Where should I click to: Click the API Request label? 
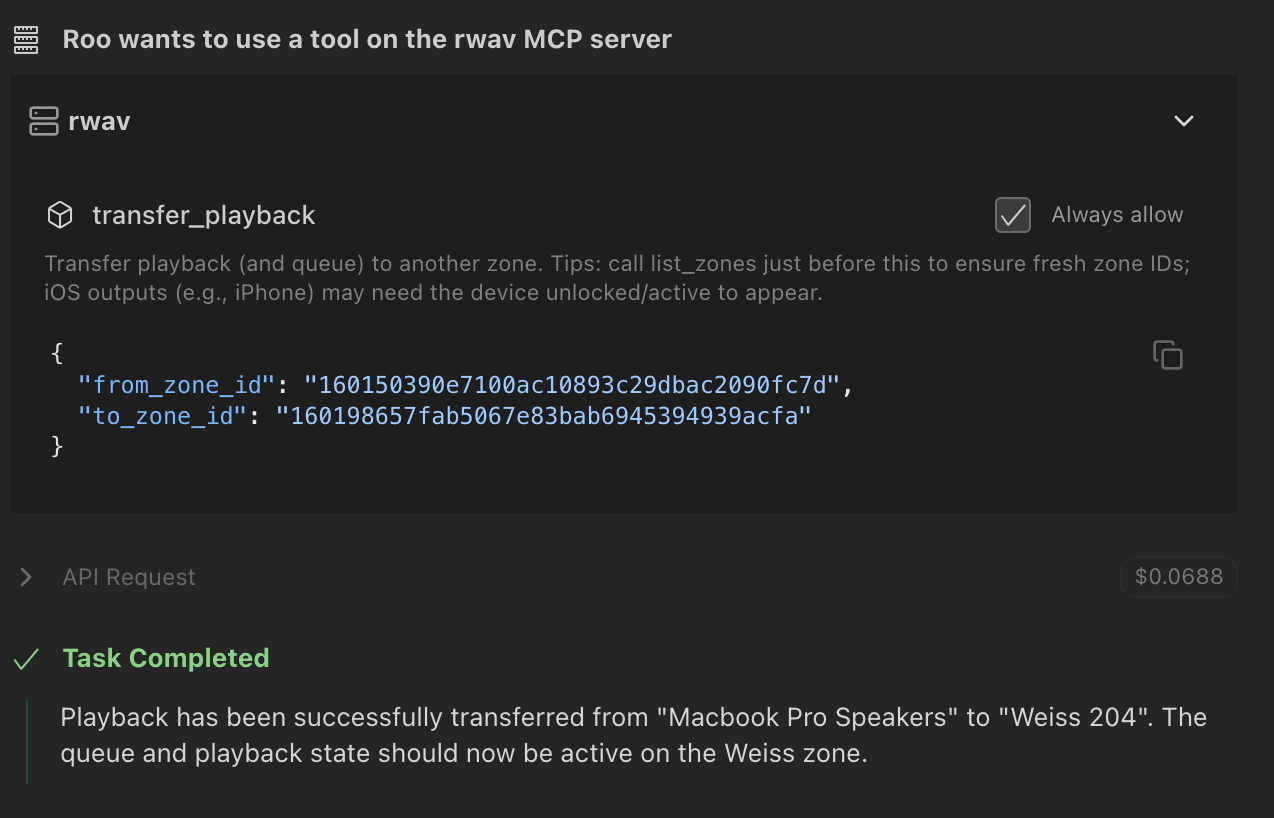[129, 577]
